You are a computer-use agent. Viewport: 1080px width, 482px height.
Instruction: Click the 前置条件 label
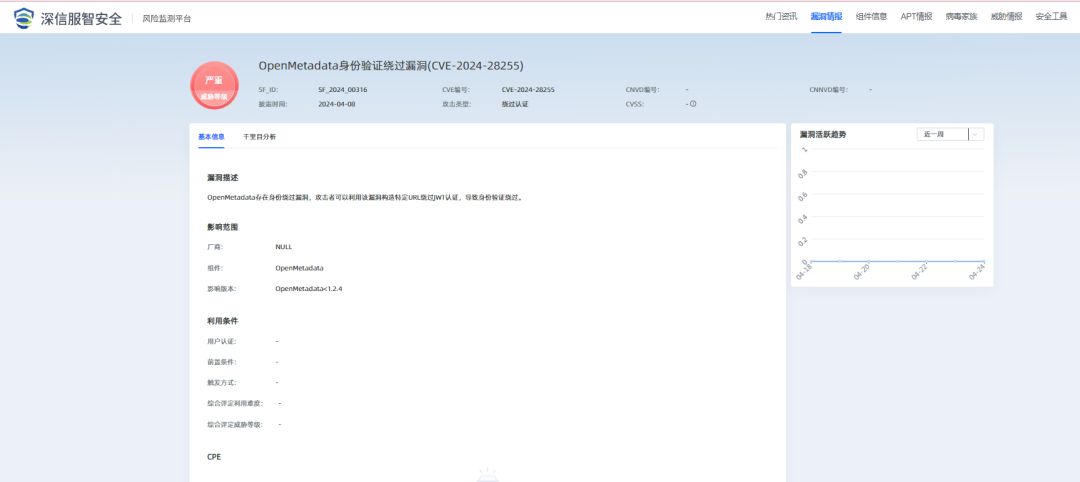[x=222, y=362]
